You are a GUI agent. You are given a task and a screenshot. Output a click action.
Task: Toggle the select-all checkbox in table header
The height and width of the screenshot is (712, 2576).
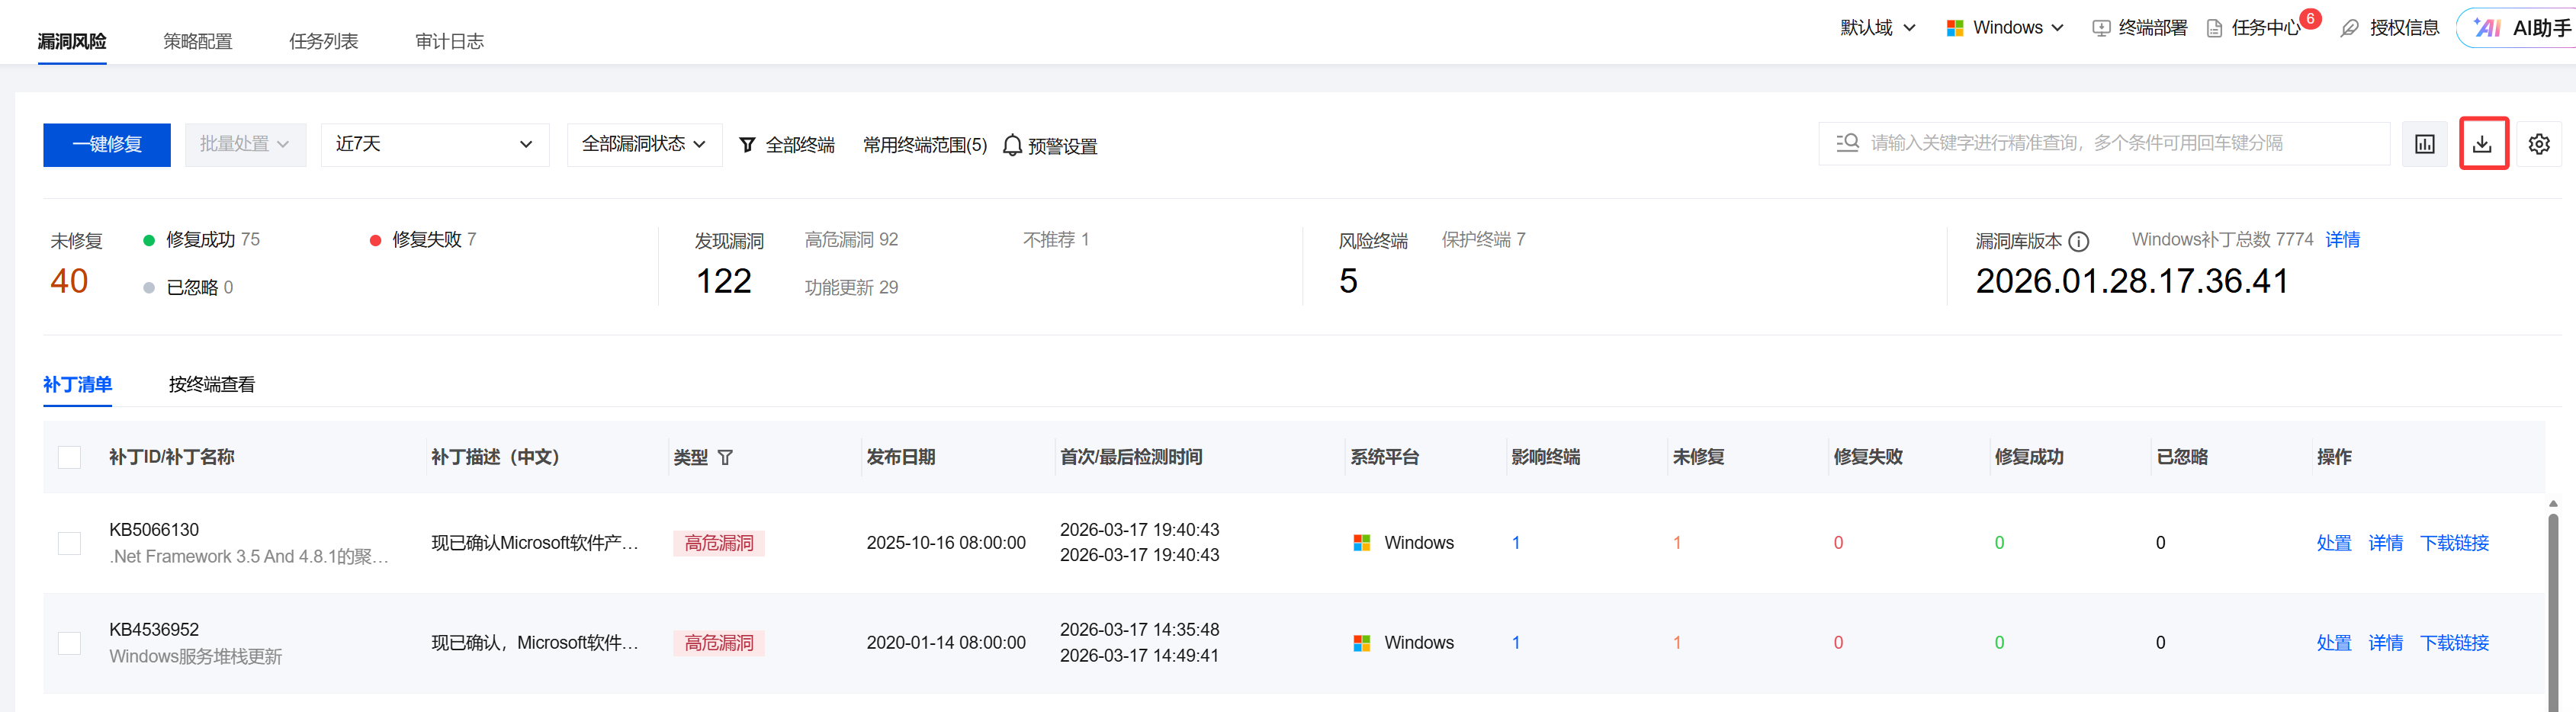tap(70, 457)
